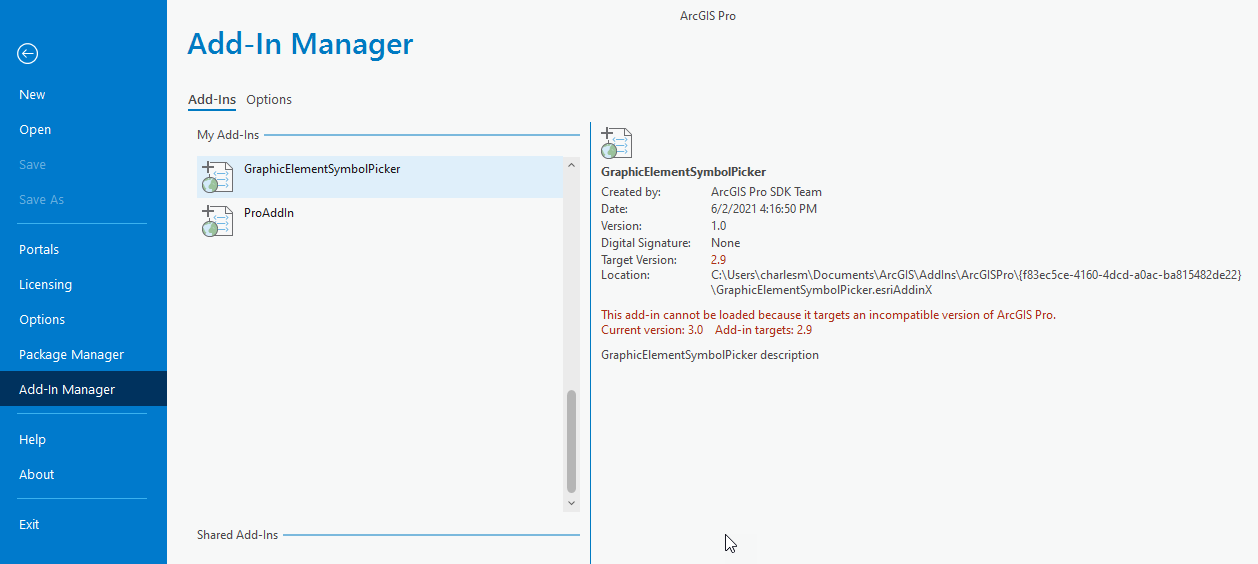Screen dimensions: 1258x564
Task: Open Help from the sidebar
Action: pyautogui.click(x=32, y=439)
